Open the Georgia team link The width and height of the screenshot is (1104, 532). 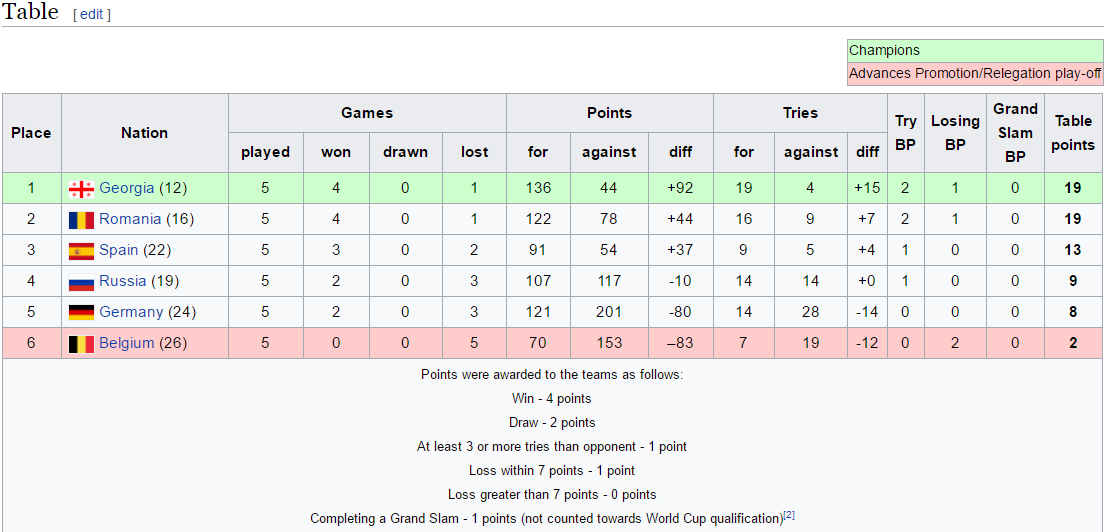[127, 188]
